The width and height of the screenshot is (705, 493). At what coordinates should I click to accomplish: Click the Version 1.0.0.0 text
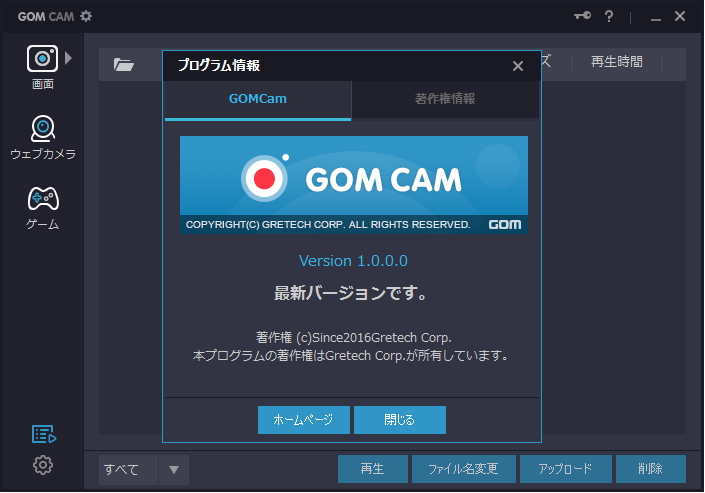coord(353,261)
